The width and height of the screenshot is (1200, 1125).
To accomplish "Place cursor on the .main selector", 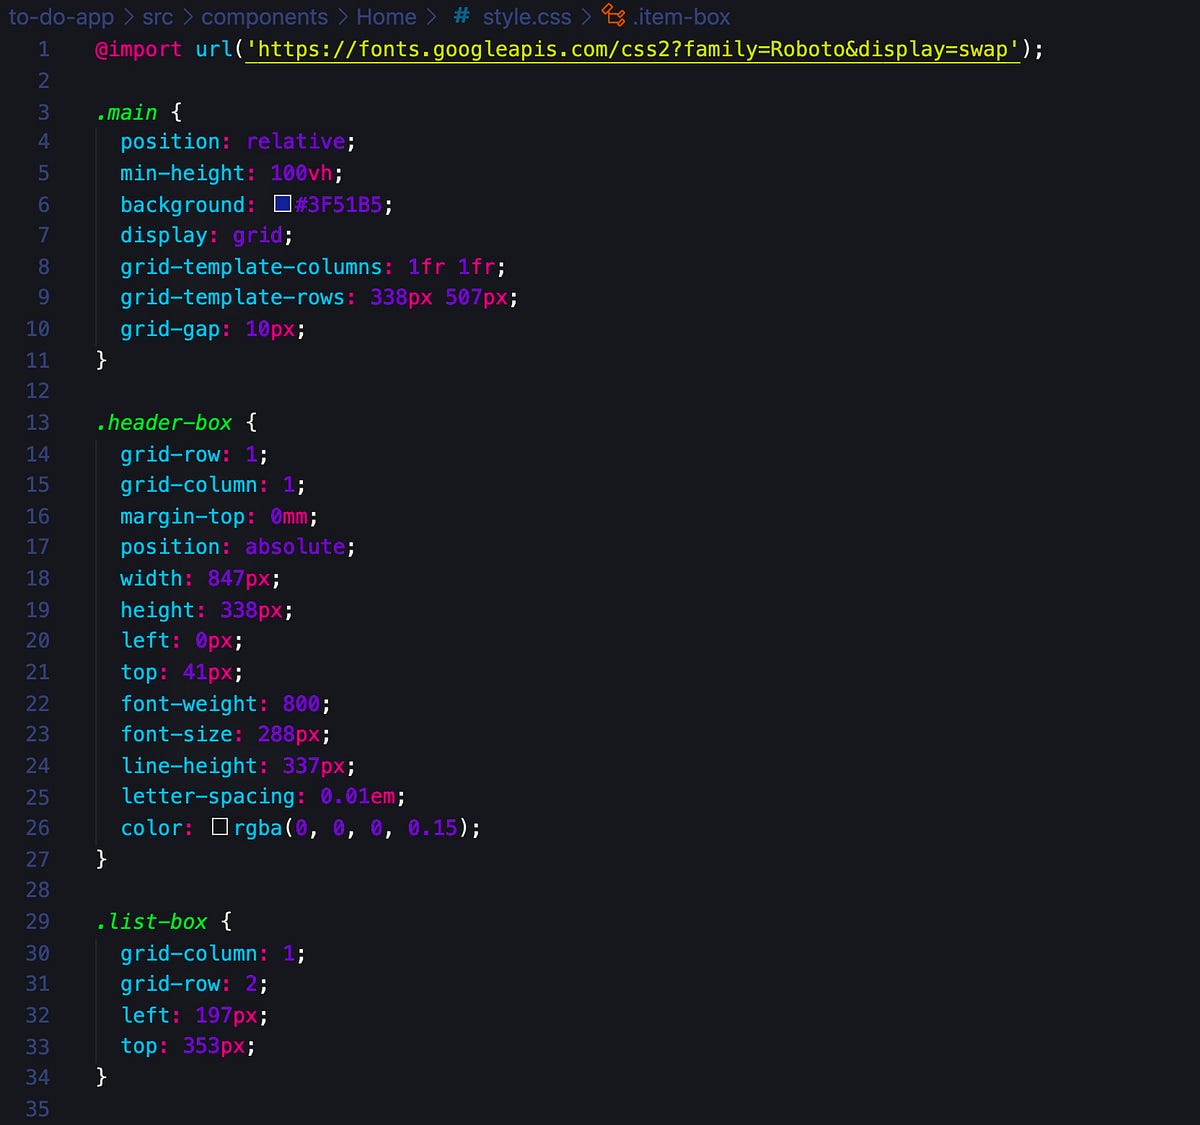I will [x=128, y=112].
